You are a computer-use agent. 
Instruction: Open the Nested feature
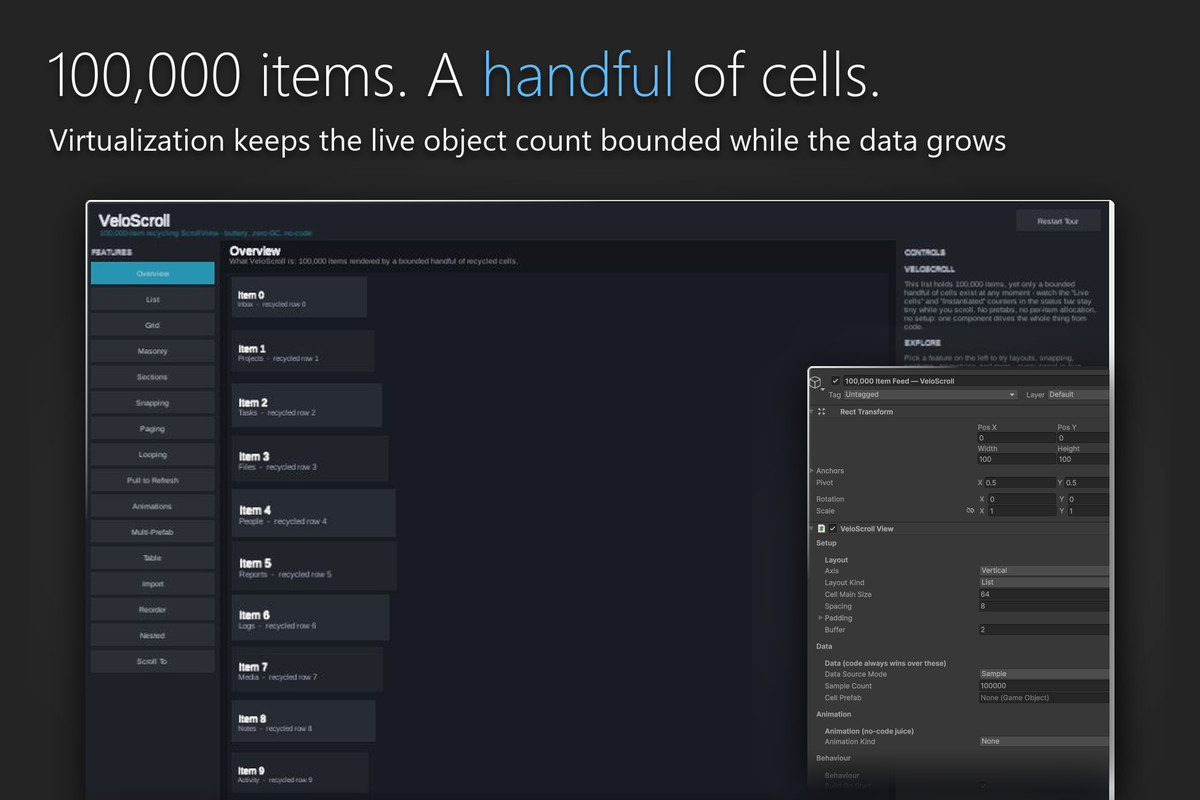pos(152,636)
